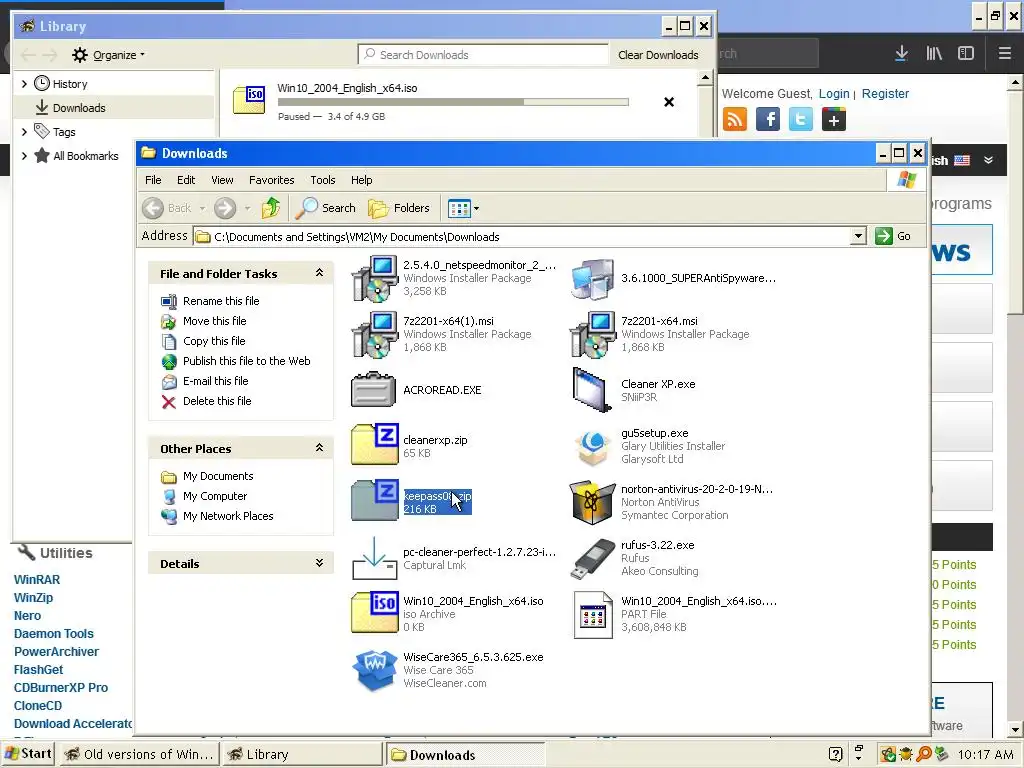Click Delete this file task

(x=217, y=401)
